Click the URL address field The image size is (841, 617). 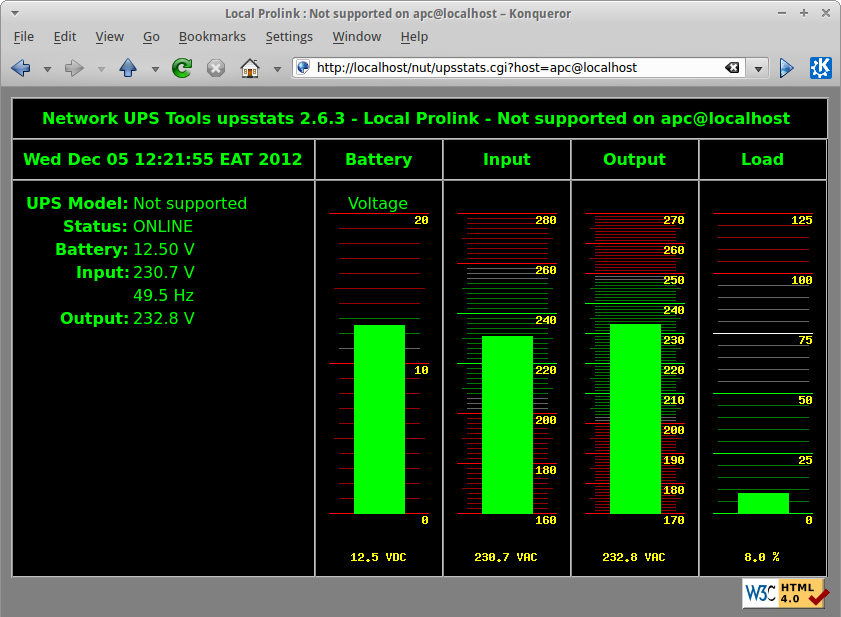pos(518,68)
